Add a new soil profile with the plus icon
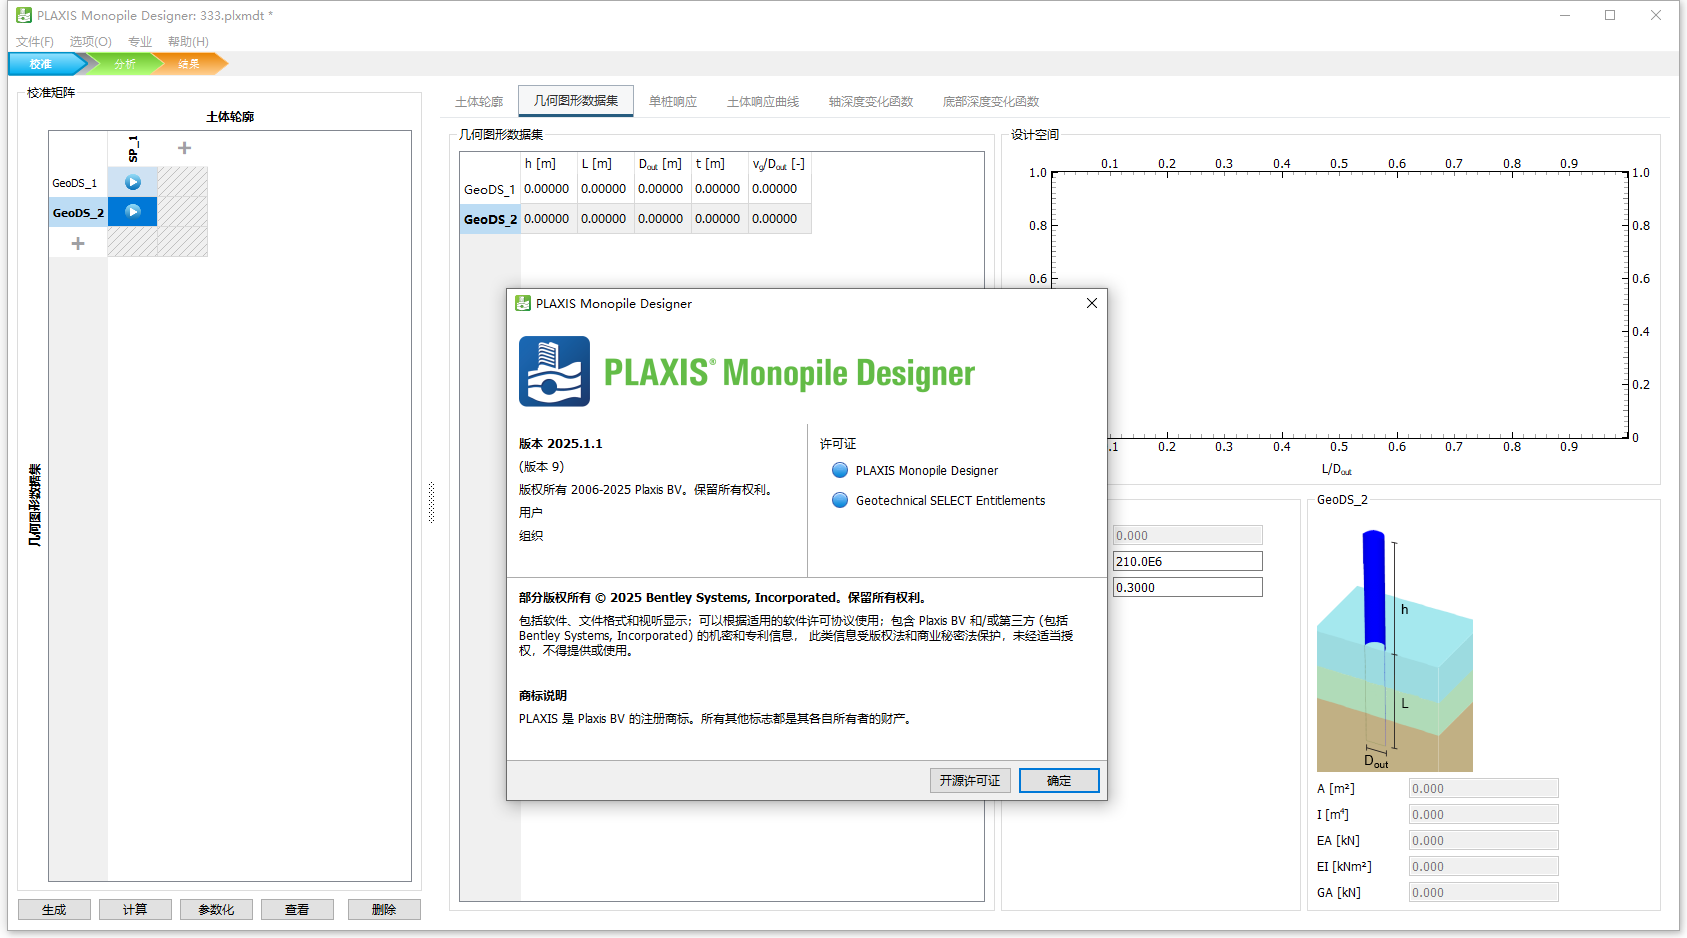 coord(184,147)
